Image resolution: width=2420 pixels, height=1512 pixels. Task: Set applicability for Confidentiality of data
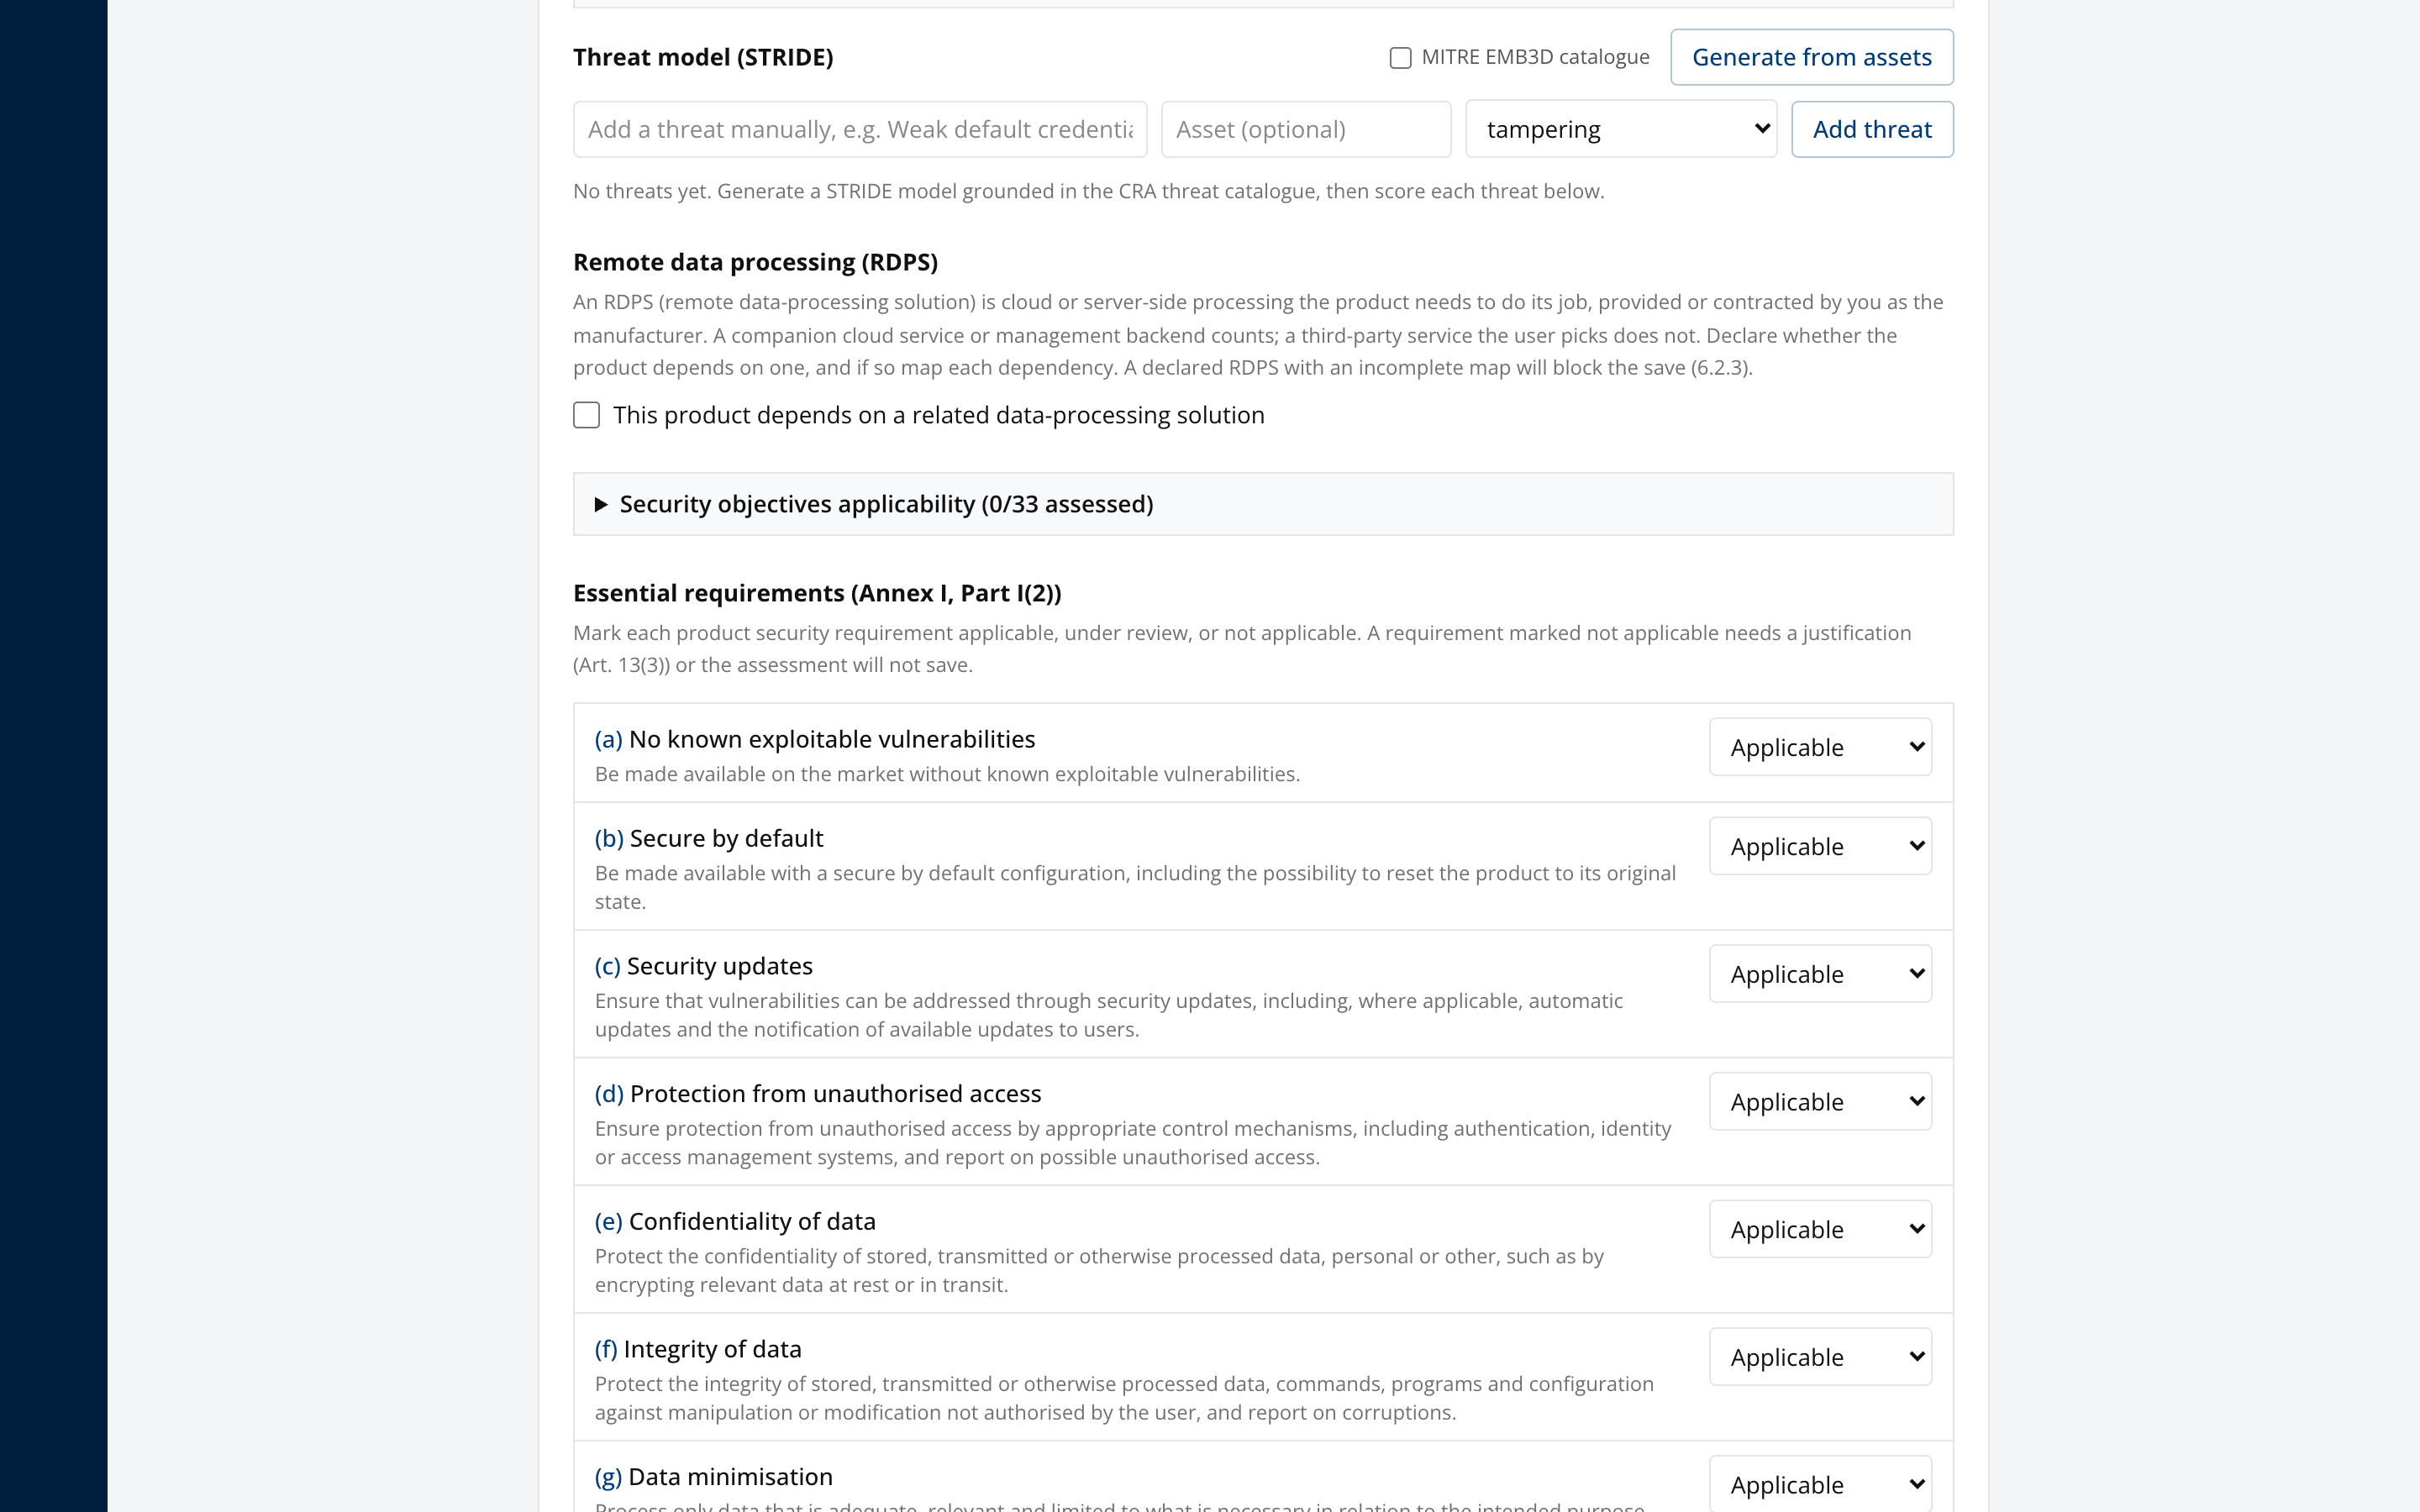(1820, 1229)
